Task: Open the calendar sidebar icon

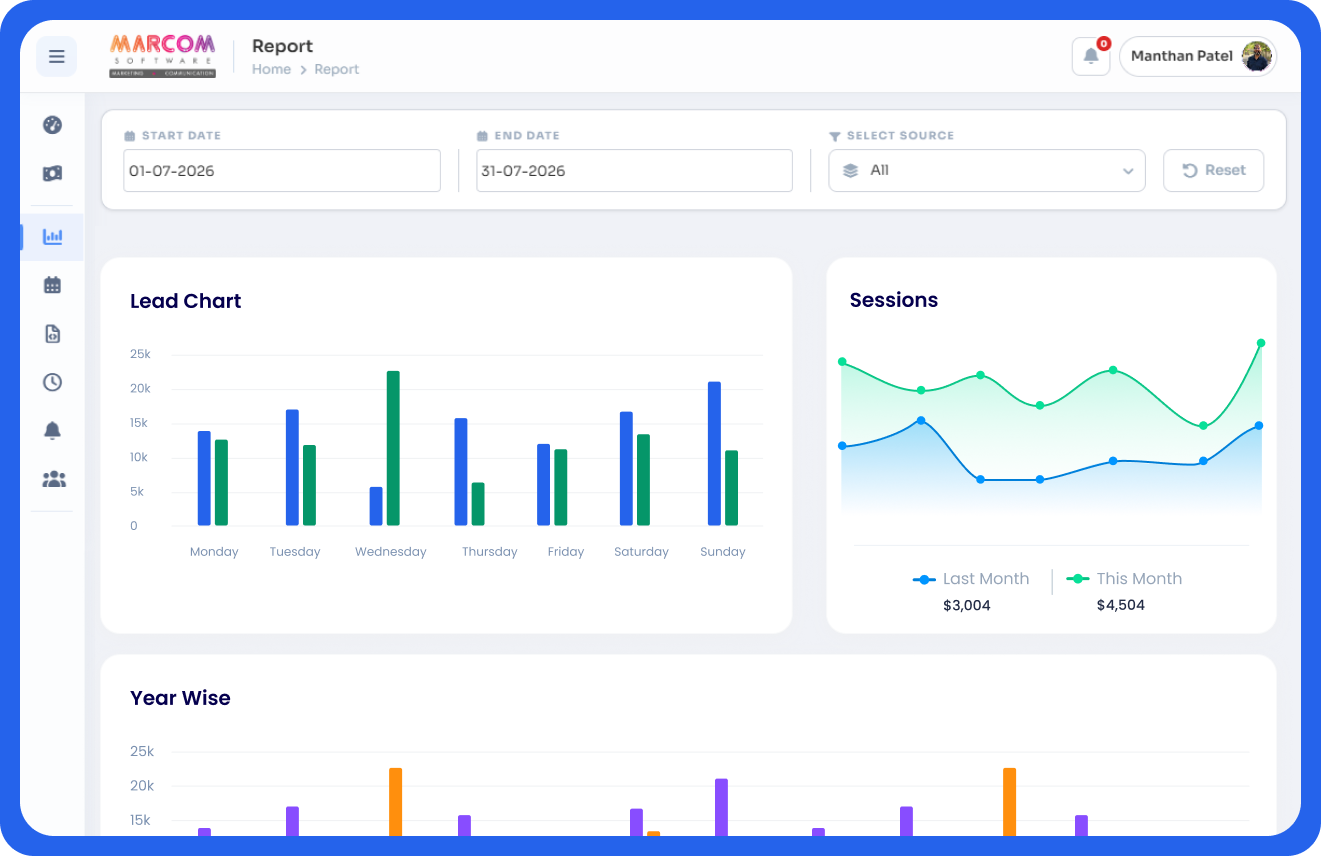Action: click(x=53, y=285)
